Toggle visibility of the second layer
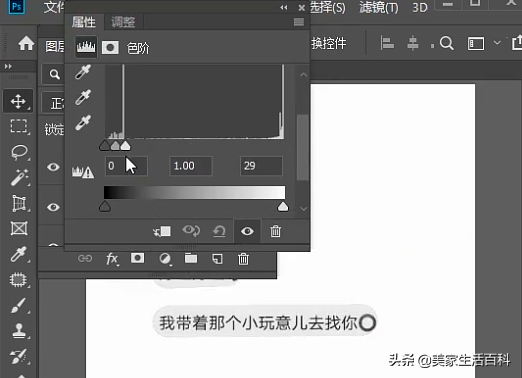Viewport: 522px width, 378px height. point(53,207)
